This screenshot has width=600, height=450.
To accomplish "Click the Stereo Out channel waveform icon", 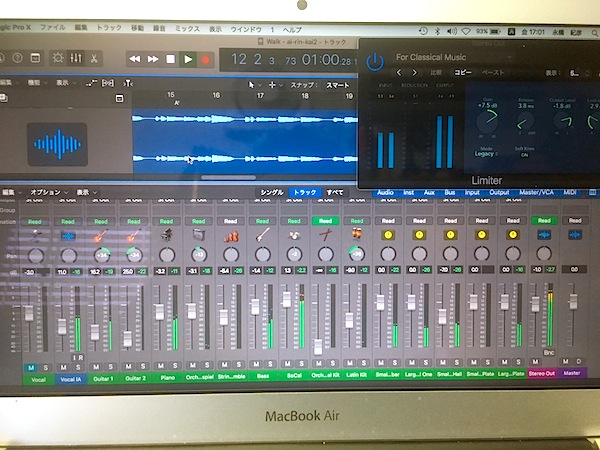I will pos(544,235).
